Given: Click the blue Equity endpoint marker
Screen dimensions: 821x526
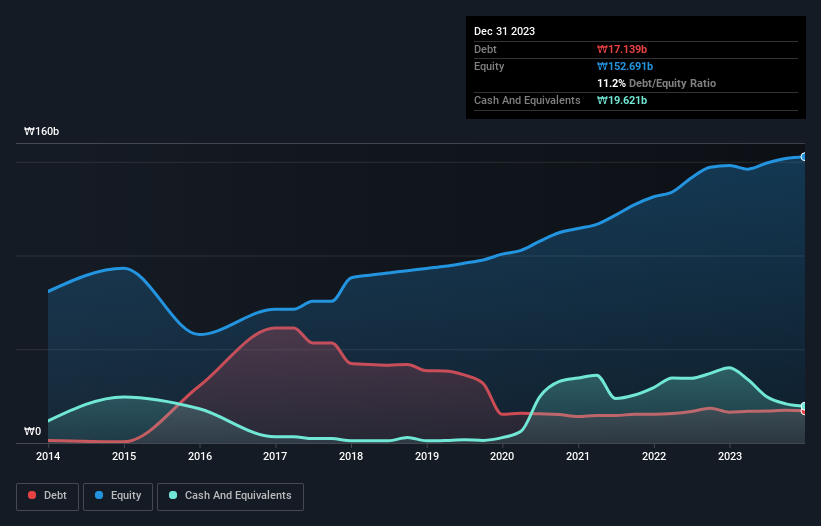Looking at the screenshot, I should point(804,156).
